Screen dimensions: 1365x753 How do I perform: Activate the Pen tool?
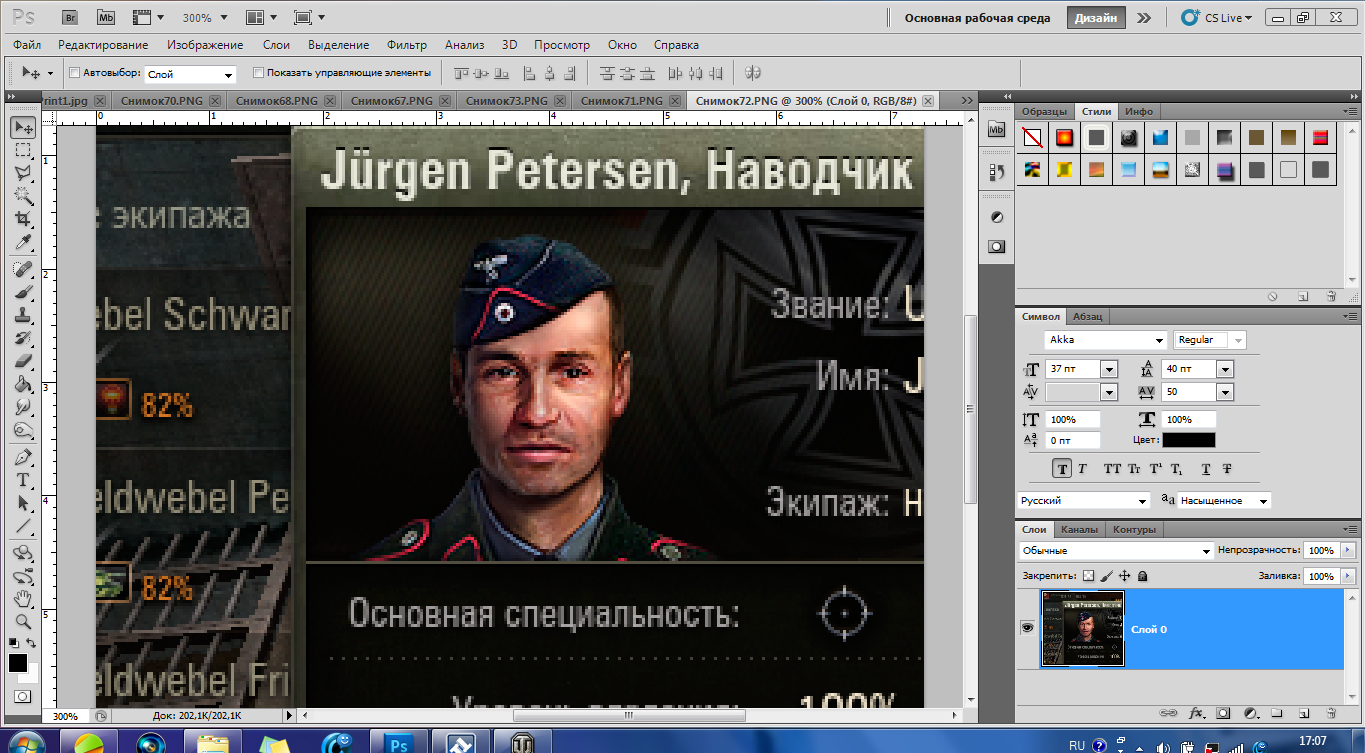[x=22, y=457]
